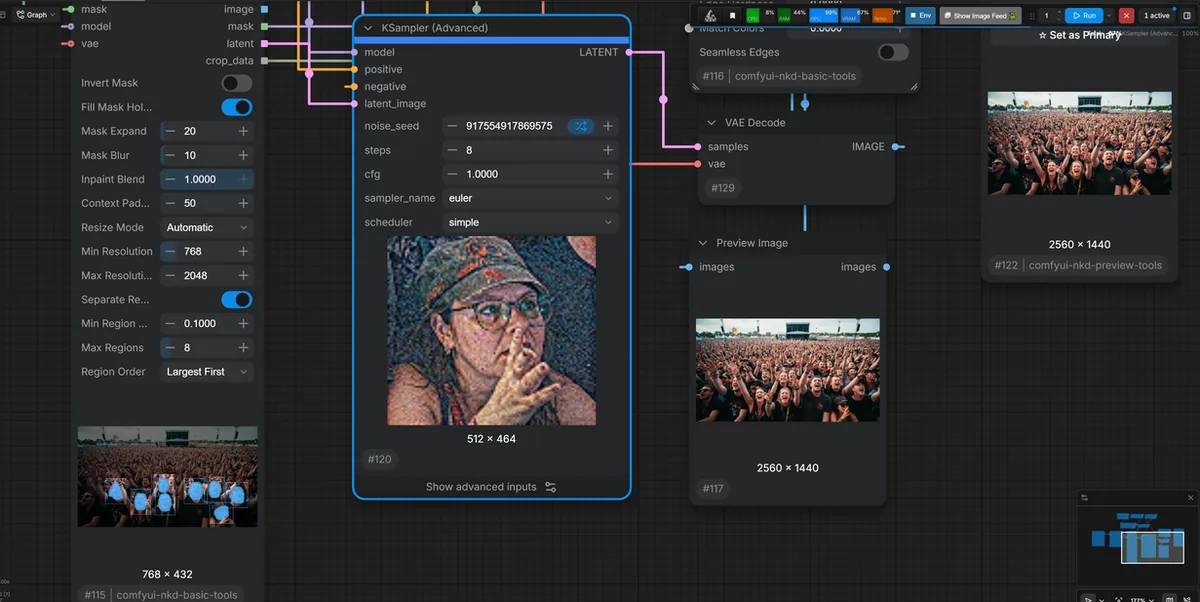Click the Inpaint Blend slider field
This screenshot has width=1200, height=602.
207,179
